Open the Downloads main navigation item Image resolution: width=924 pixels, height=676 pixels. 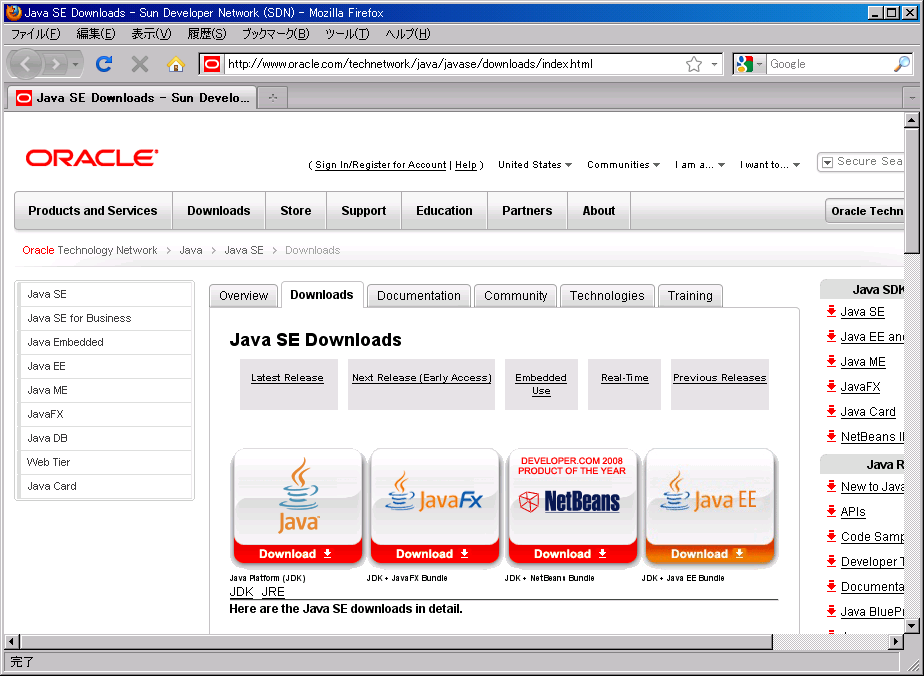point(219,210)
